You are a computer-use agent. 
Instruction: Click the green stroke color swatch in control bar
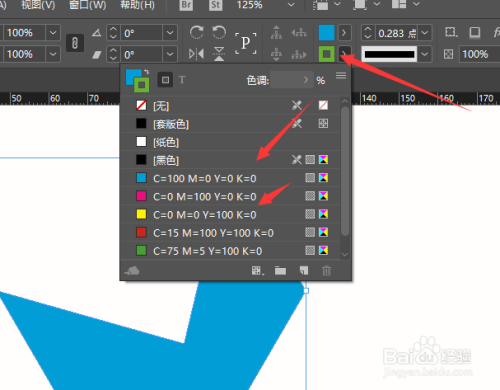(326, 54)
